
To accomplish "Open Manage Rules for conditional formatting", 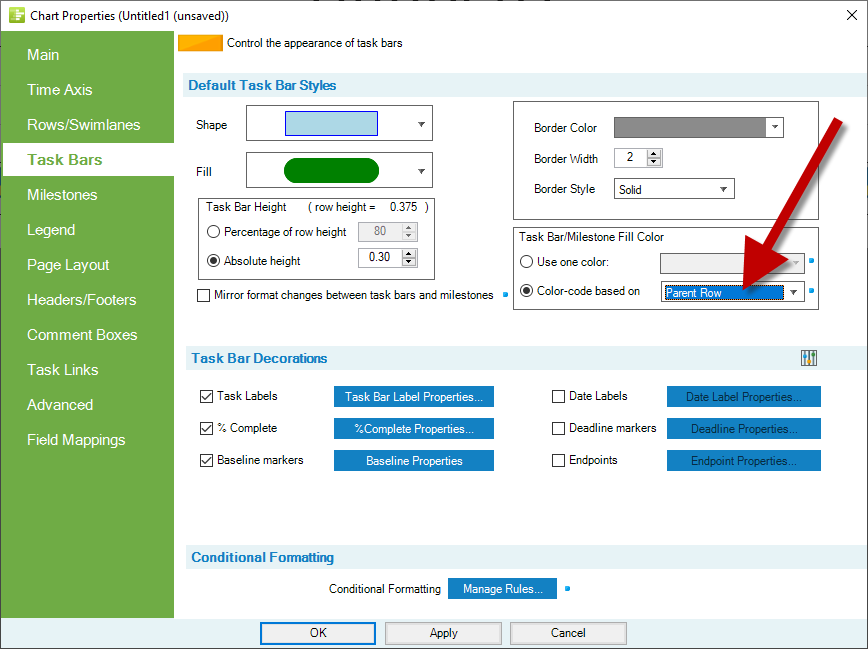I will pyautogui.click(x=502, y=589).
